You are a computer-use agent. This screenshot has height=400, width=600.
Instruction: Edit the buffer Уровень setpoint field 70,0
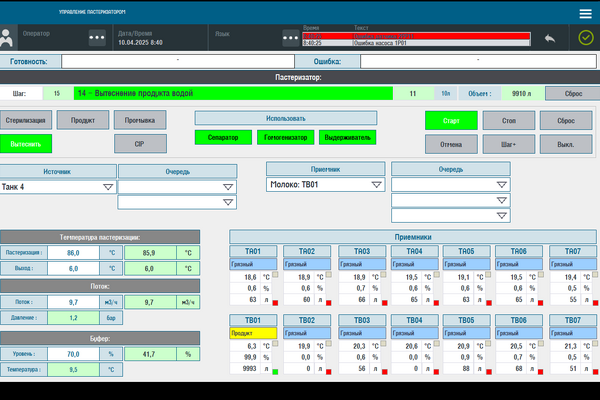pyautogui.click(x=73, y=354)
